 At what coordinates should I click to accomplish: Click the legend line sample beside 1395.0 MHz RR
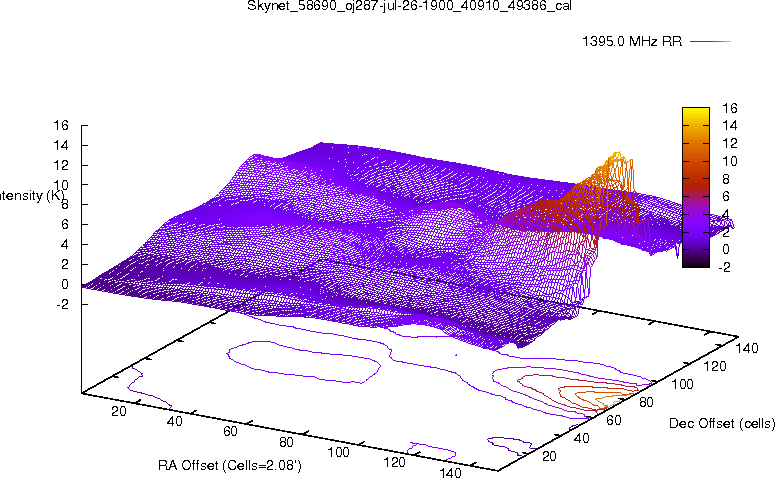(710, 42)
